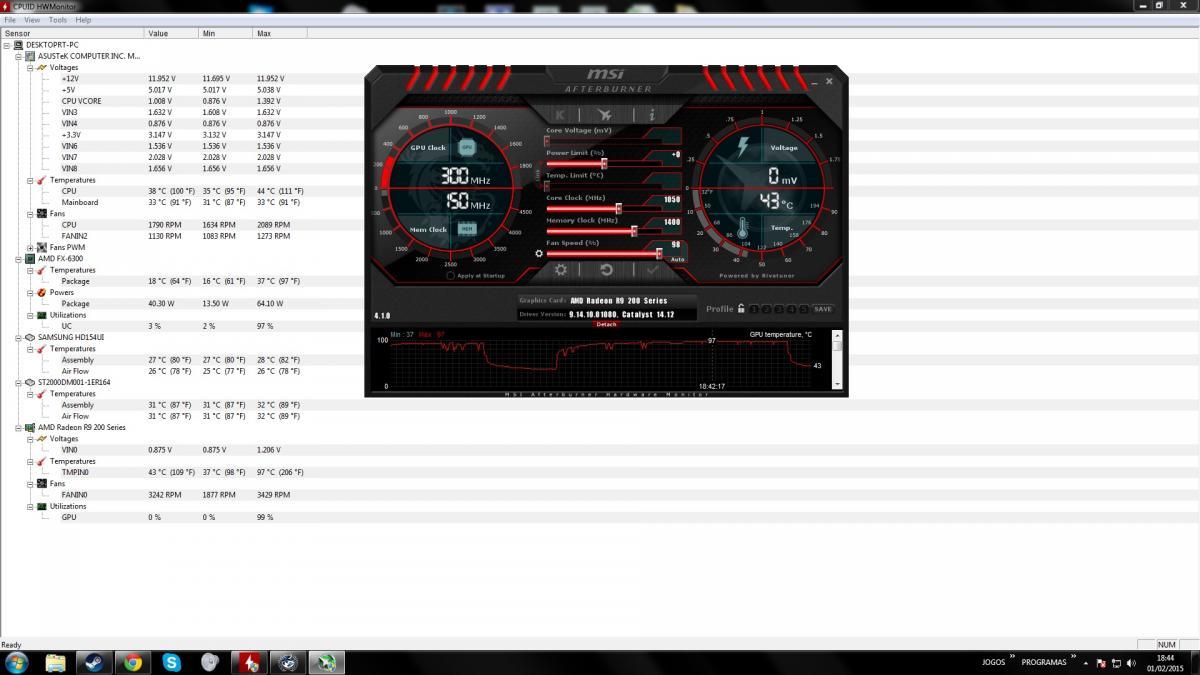This screenshot has width=1200, height=675.
Task: Collapse the ST2000DM001-1ER164 node
Action: [x=18, y=382]
